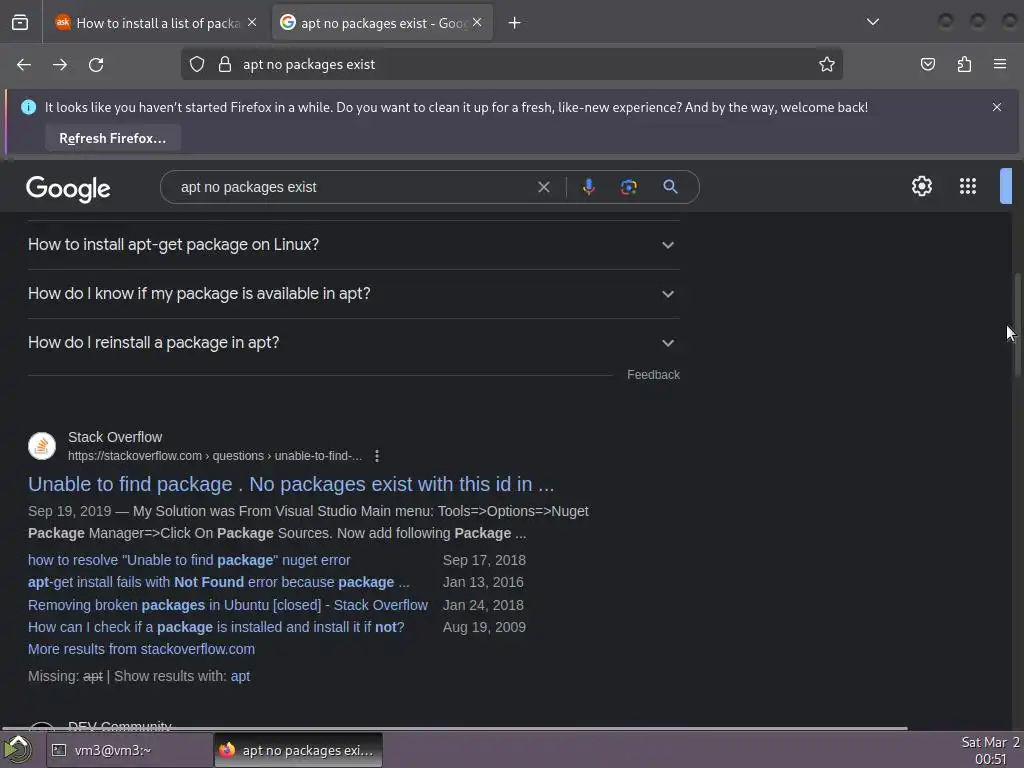
Task: Clear the Google search query with X
Action: 543,187
